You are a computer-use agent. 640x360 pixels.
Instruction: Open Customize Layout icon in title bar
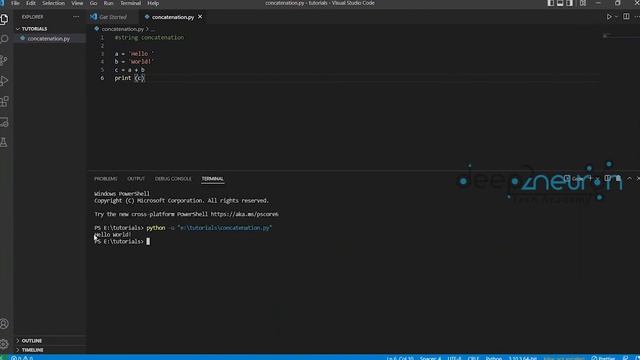583,3
